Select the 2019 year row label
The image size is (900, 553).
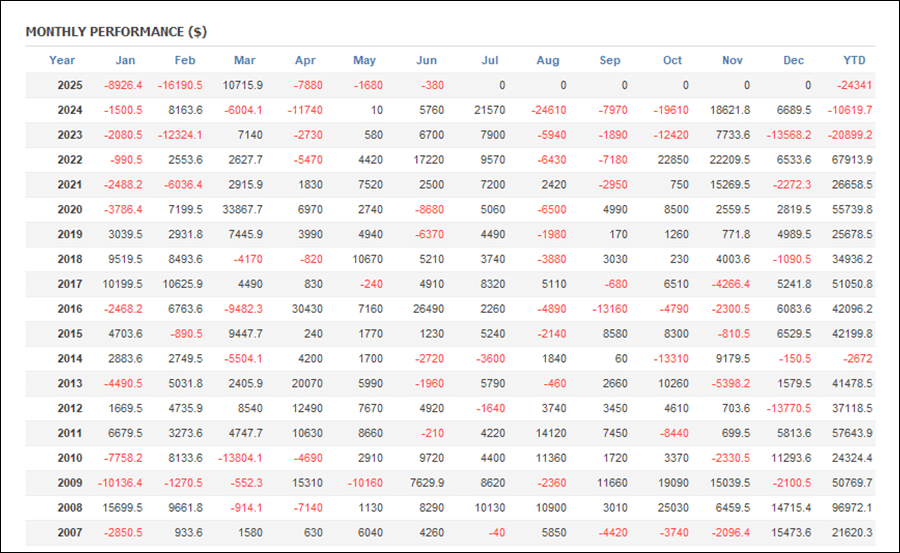point(70,234)
